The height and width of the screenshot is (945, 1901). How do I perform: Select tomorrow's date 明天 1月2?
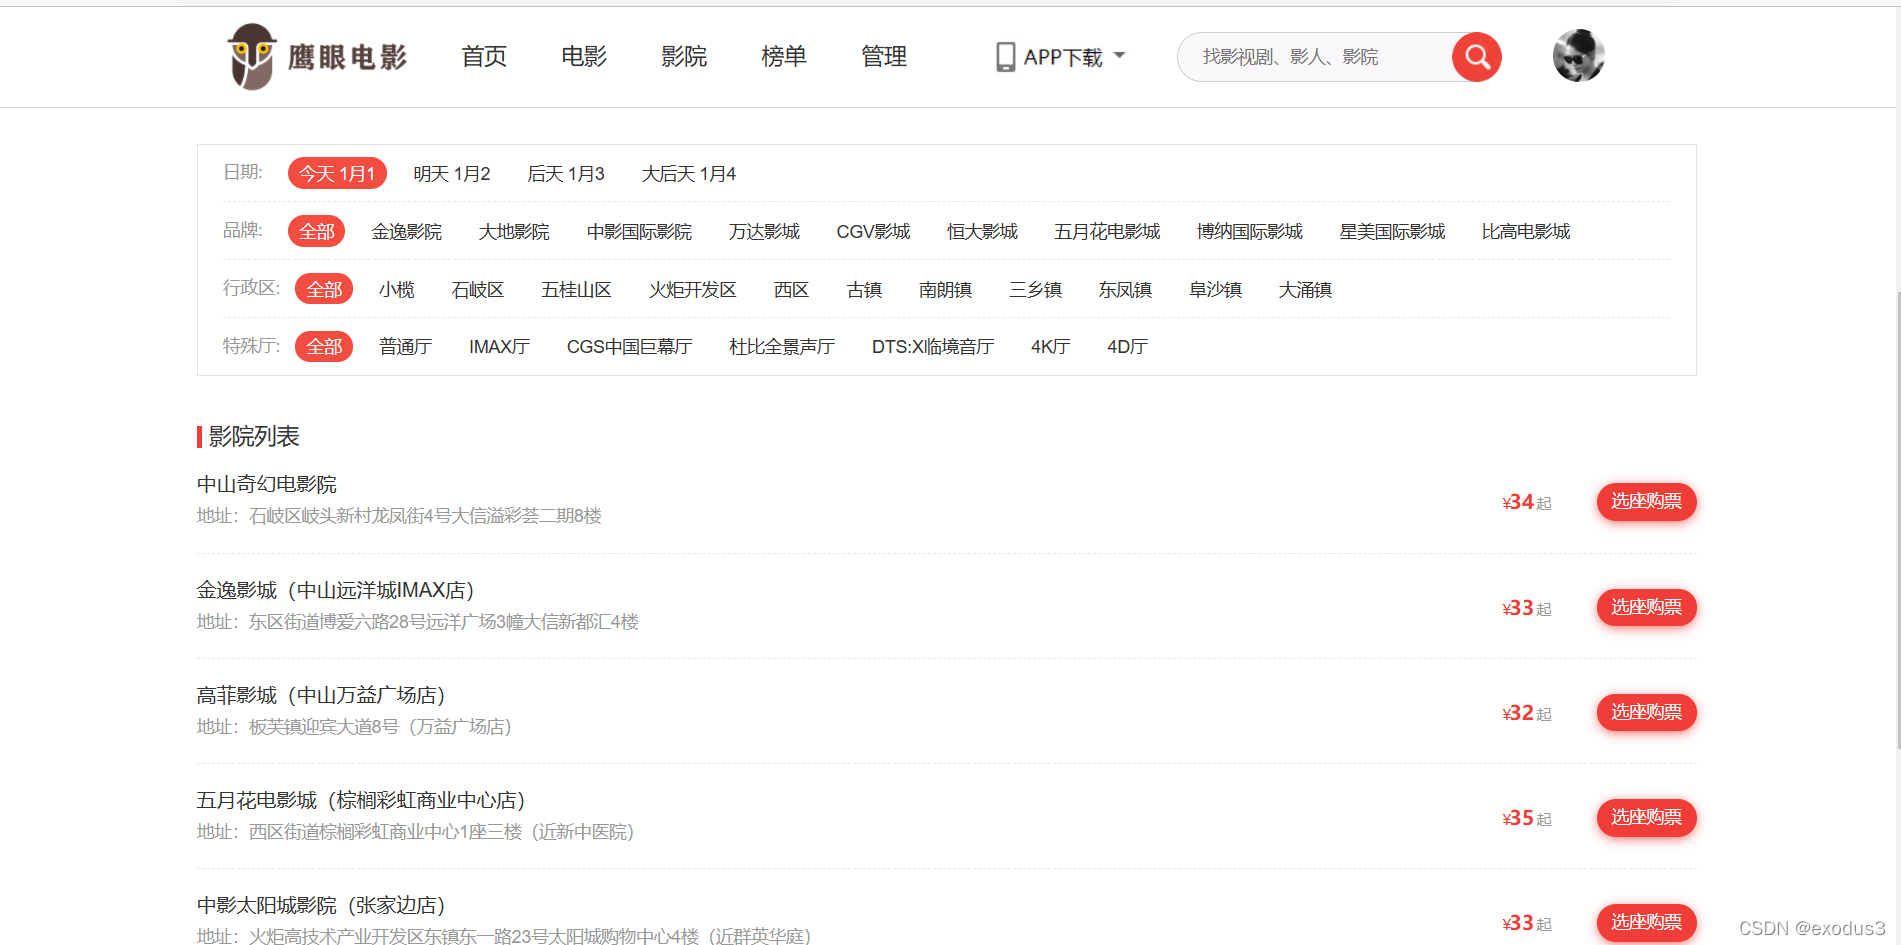pos(453,173)
